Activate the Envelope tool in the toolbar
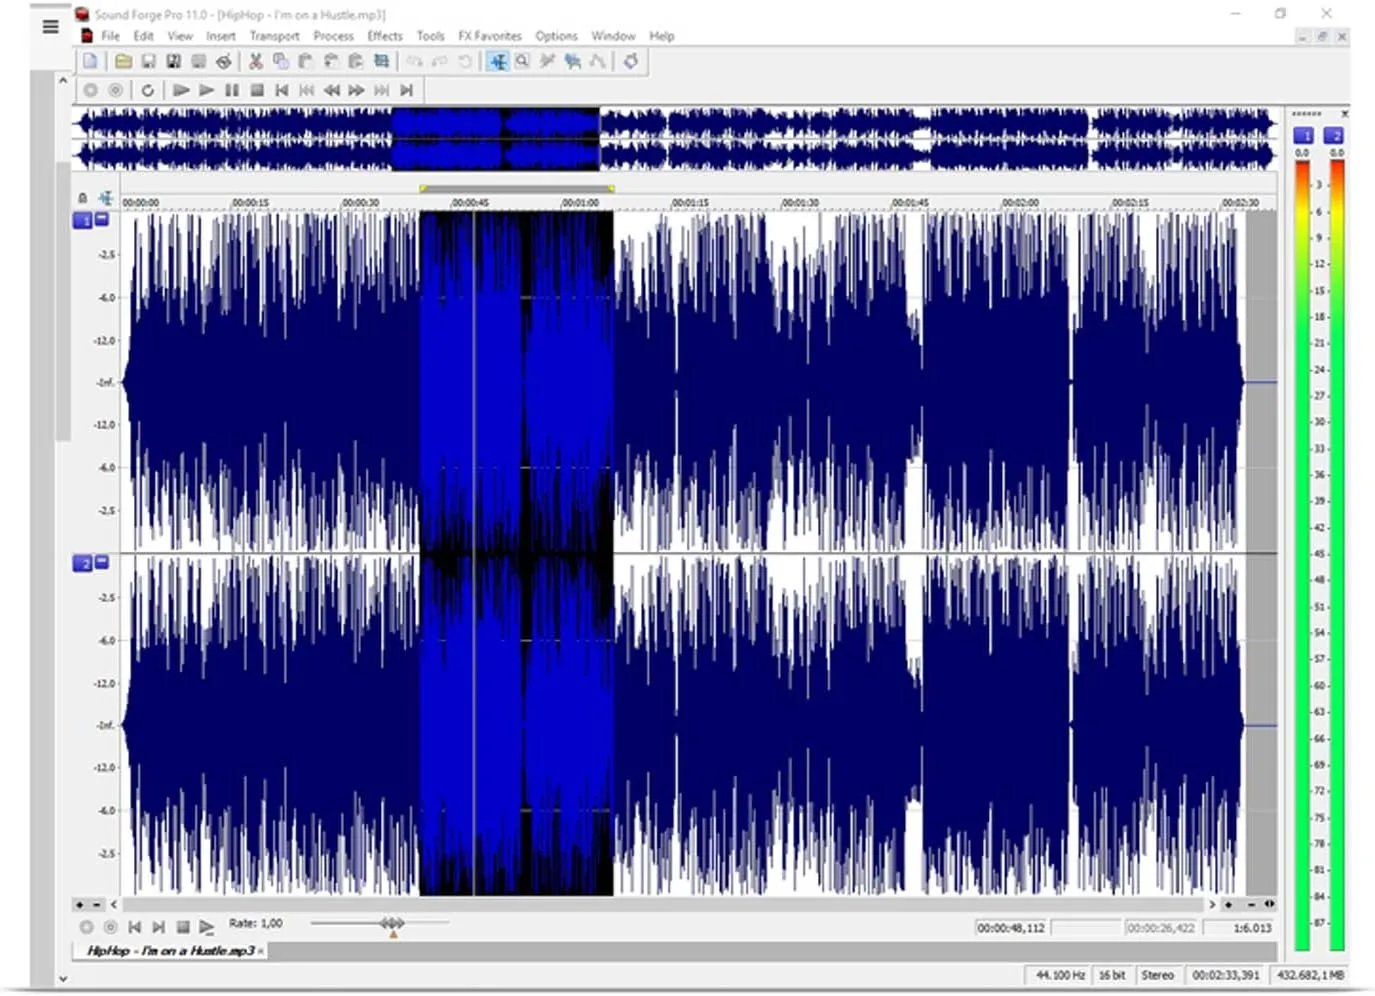This screenshot has height=996, width=1375. [596, 61]
